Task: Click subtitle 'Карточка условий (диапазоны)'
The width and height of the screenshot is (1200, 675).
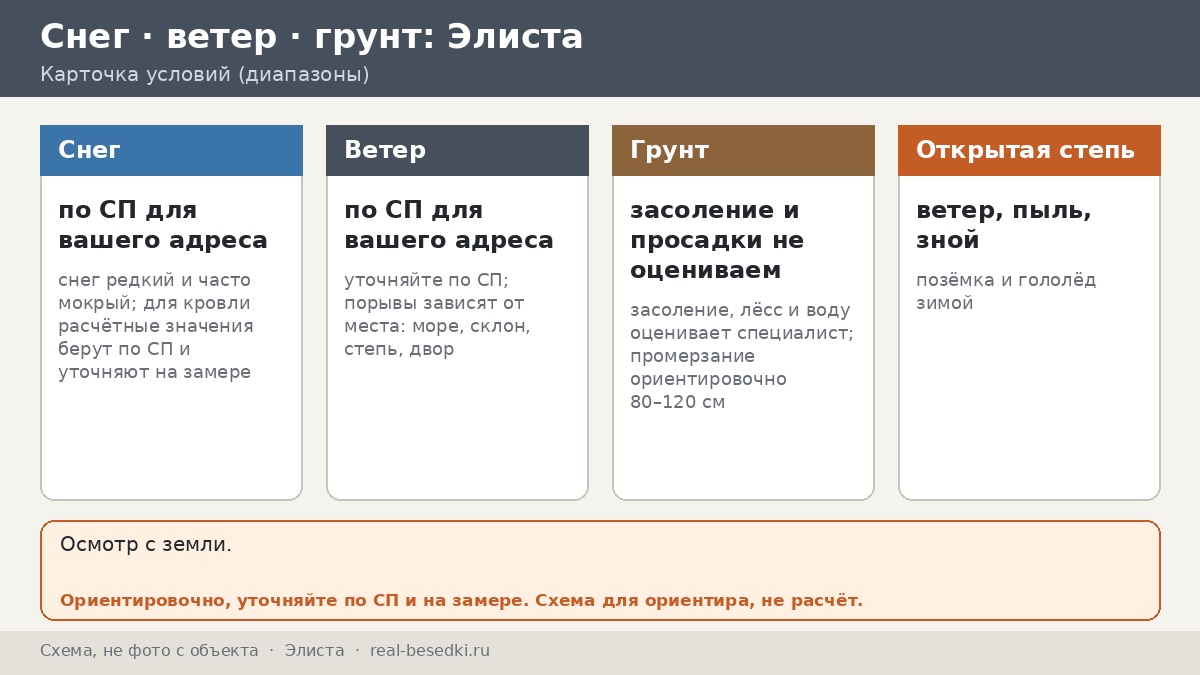Action: pyautogui.click(x=205, y=75)
